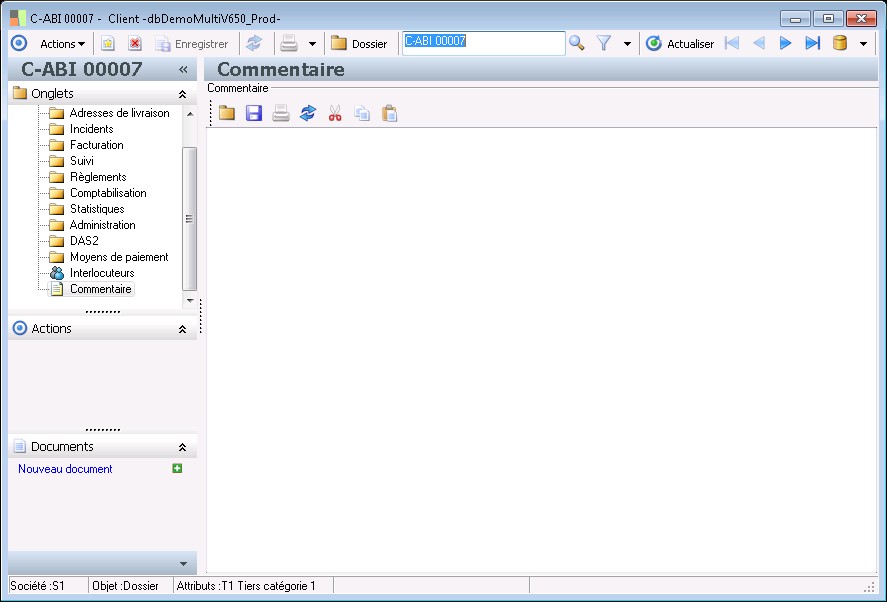Select Commentaire tree item
The height and width of the screenshot is (602, 887).
coord(101,289)
